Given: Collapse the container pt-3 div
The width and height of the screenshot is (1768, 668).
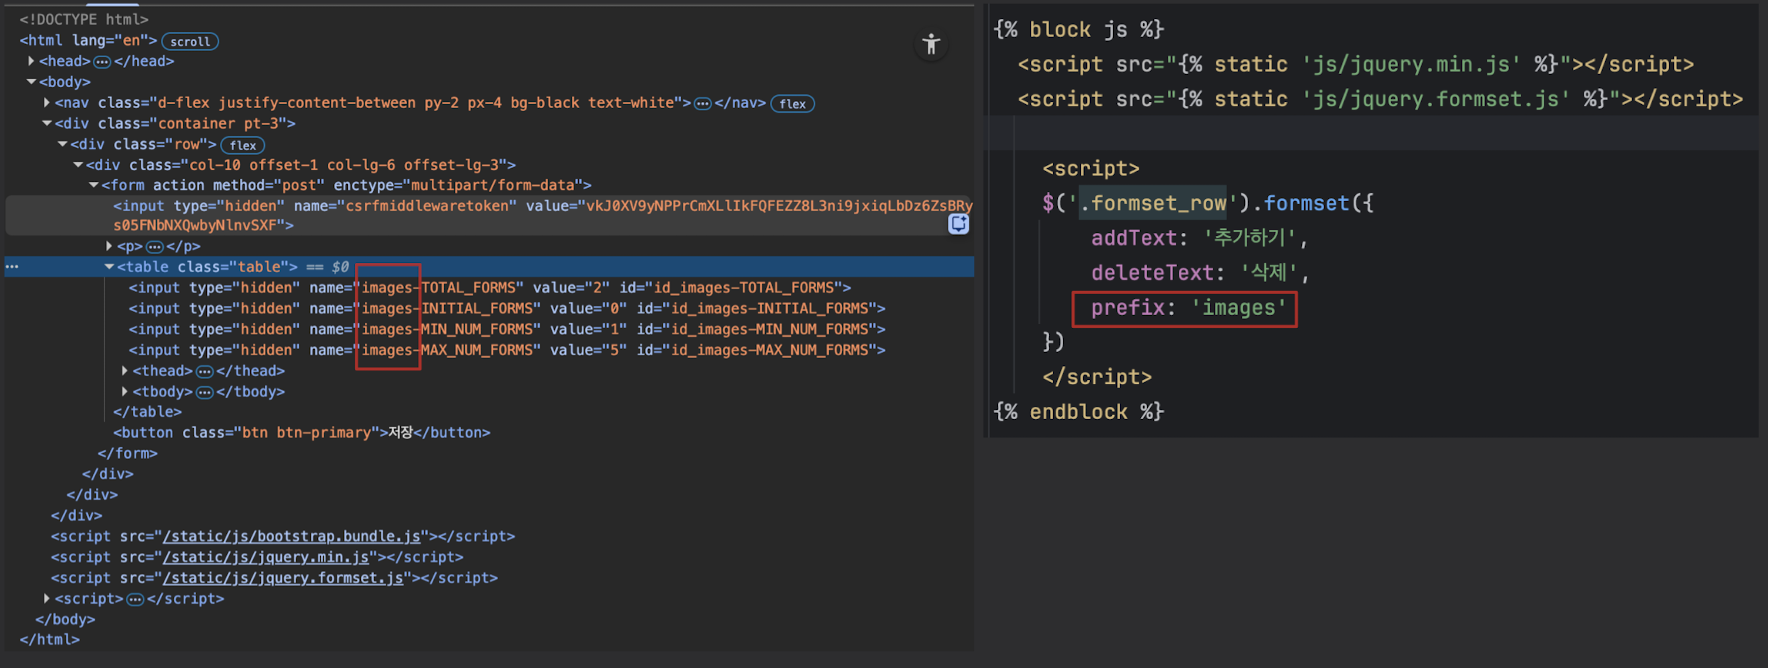Looking at the screenshot, I should [47, 124].
